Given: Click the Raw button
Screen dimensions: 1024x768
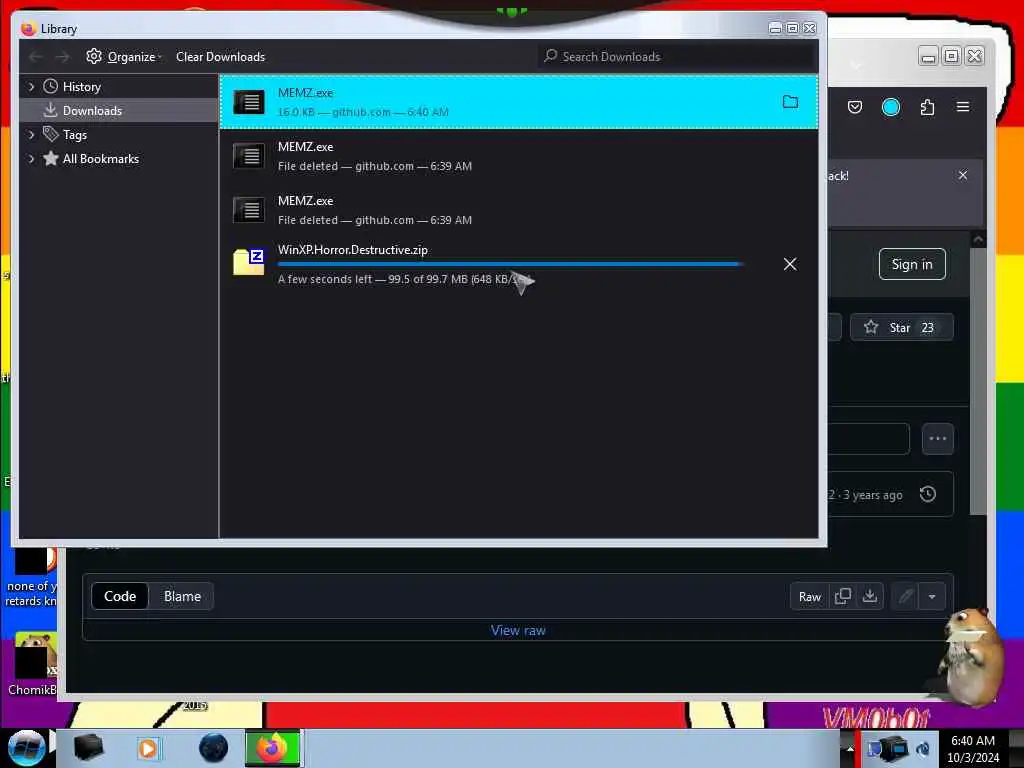Looking at the screenshot, I should (810, 597).
